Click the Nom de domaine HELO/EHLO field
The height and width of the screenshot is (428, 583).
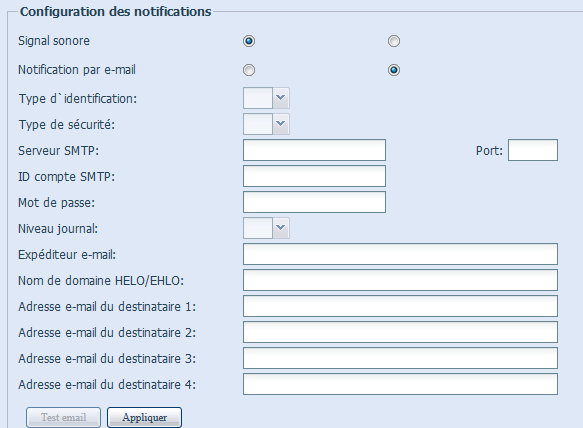400,280
